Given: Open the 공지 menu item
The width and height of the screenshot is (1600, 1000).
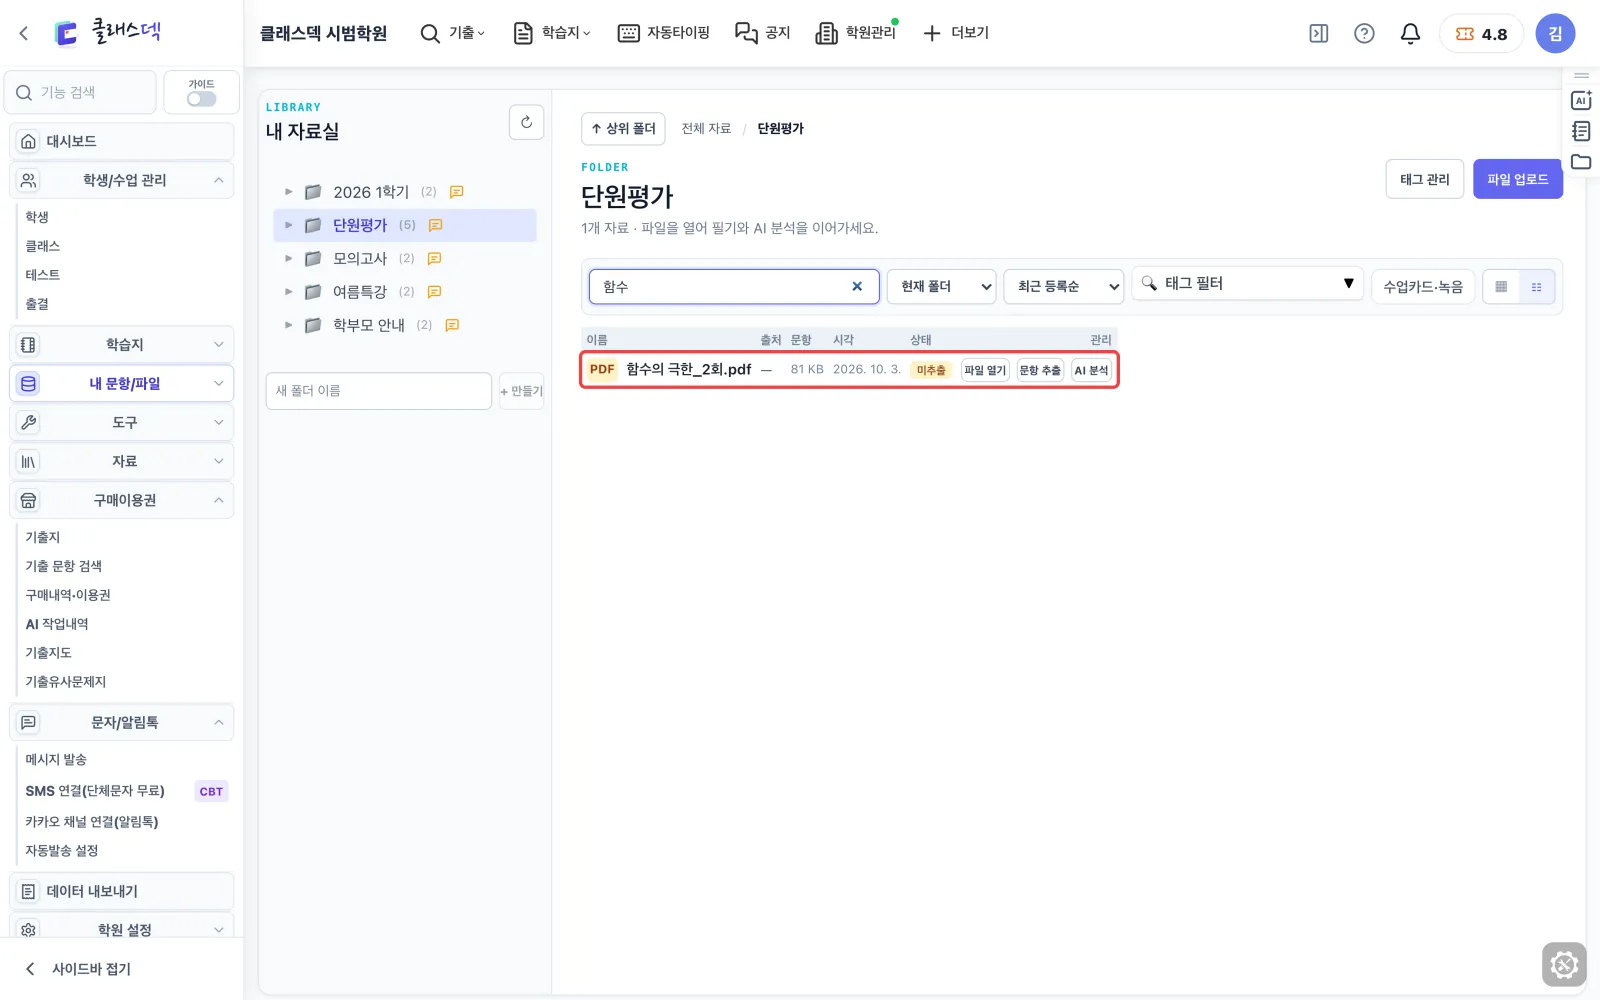Looking at the screenshot, I should point(763,34).
